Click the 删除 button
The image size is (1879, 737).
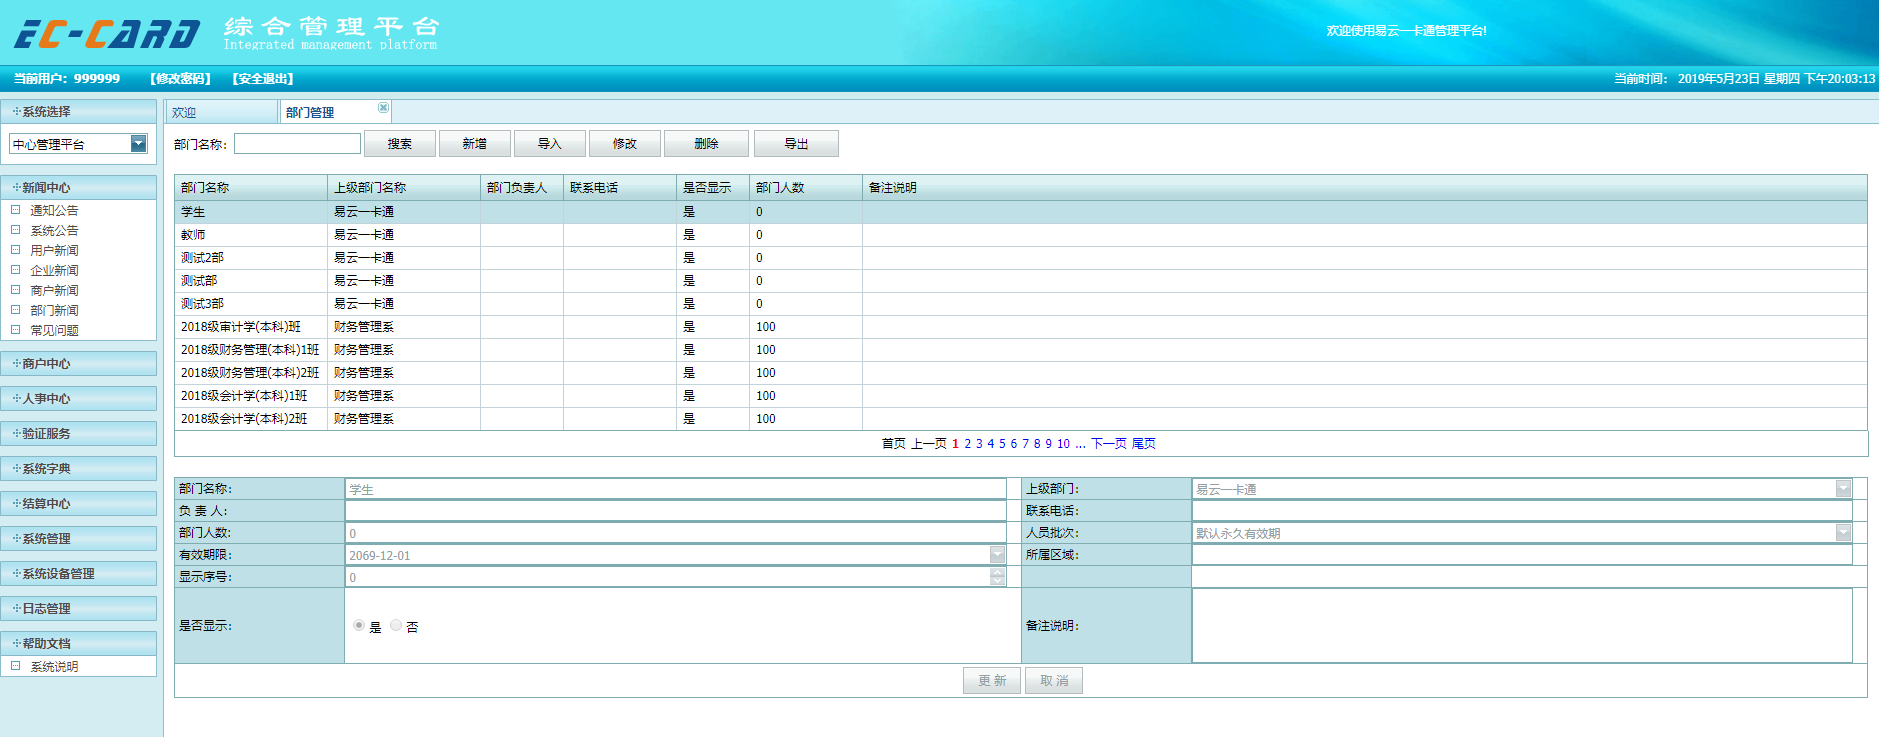pos(706,144)
